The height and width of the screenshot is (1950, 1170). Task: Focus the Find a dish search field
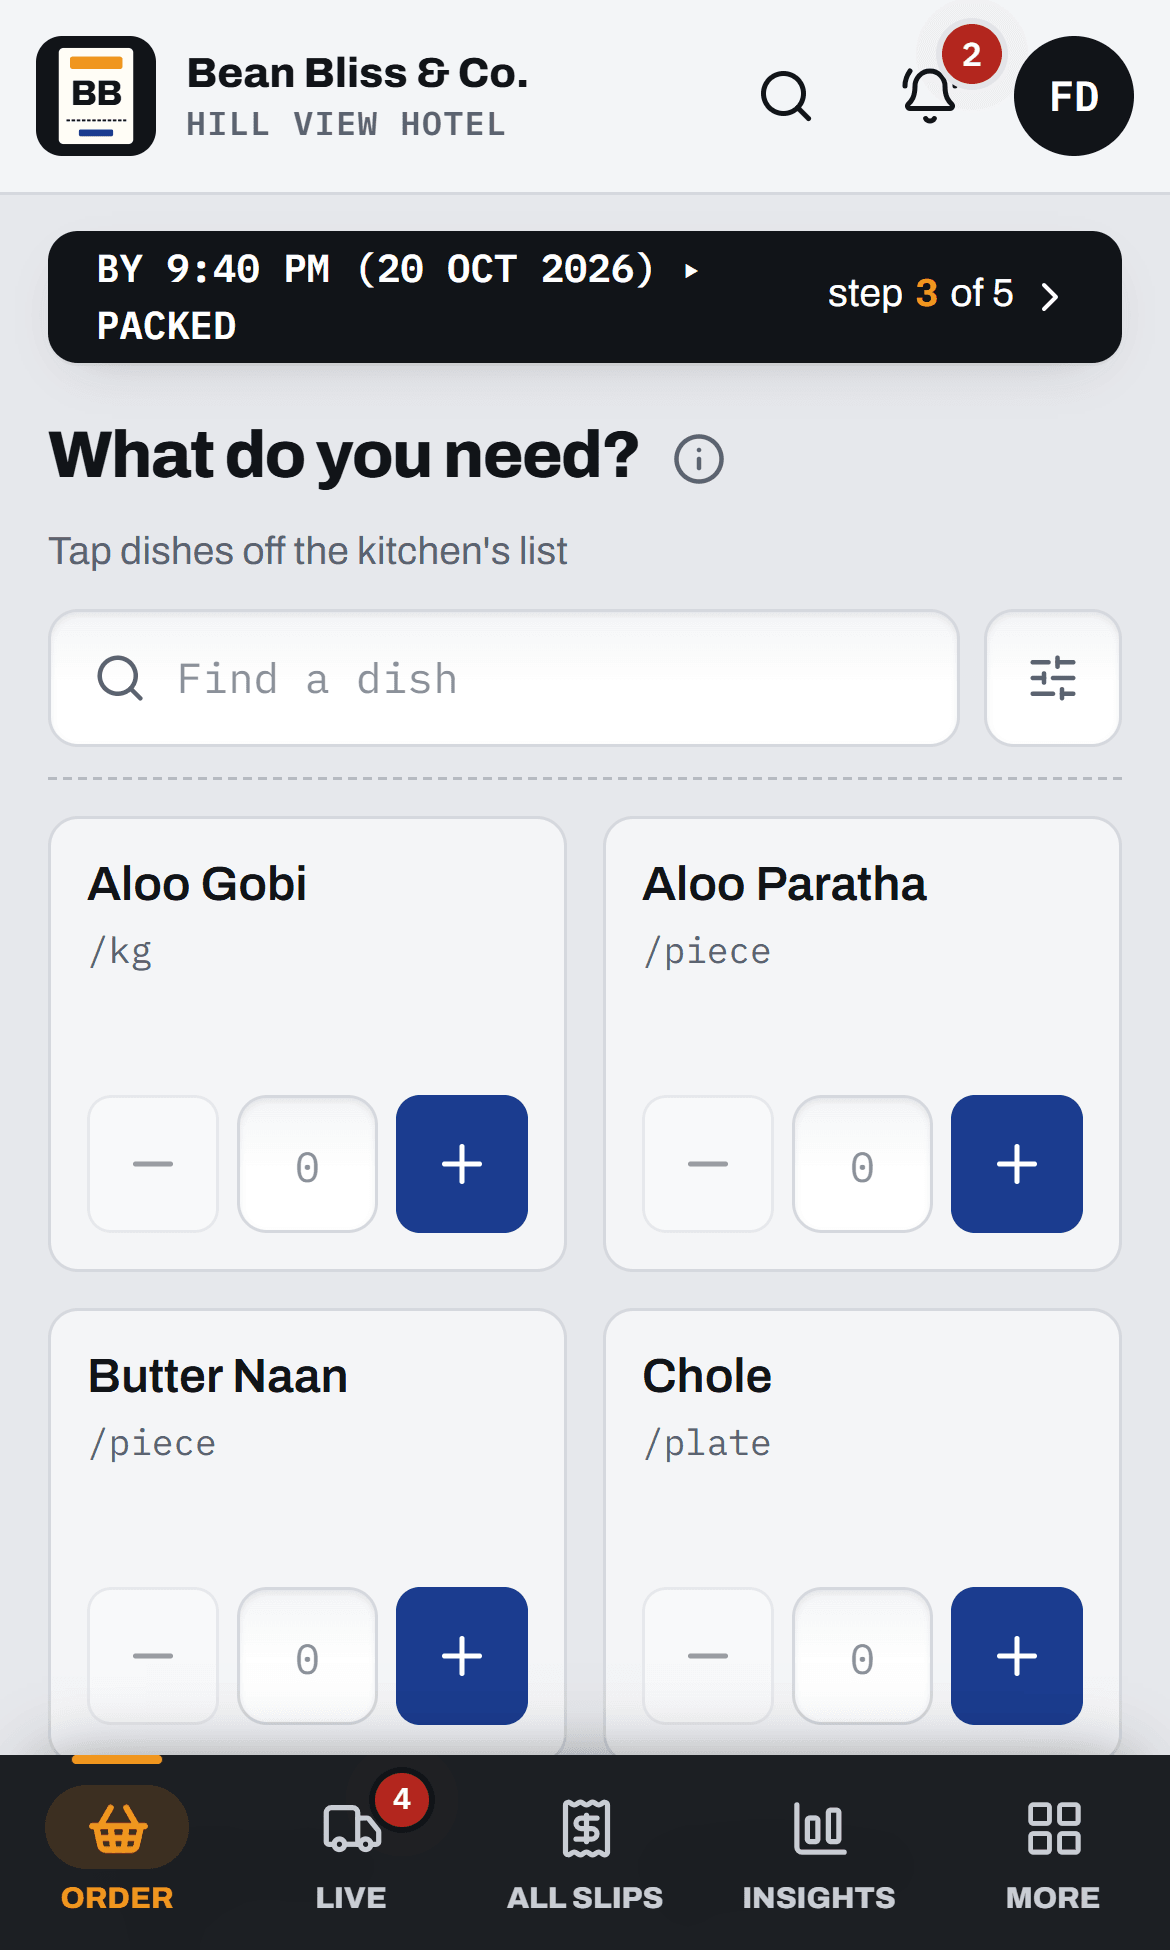pyautogui.click(x=504, y=678)
